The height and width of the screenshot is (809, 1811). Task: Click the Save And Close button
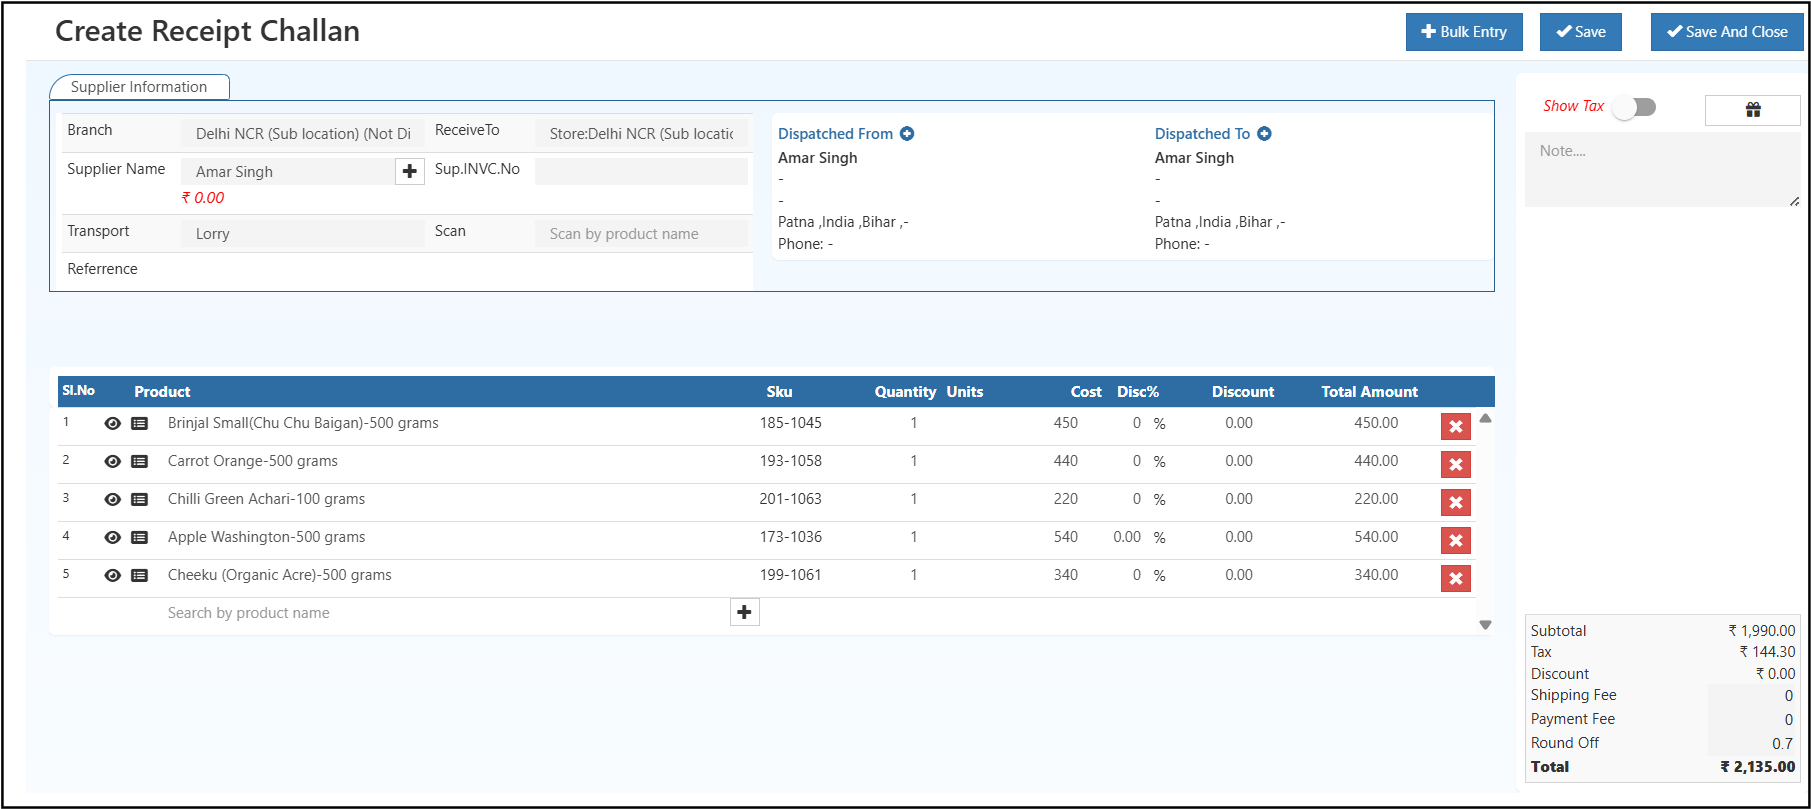1726,32
